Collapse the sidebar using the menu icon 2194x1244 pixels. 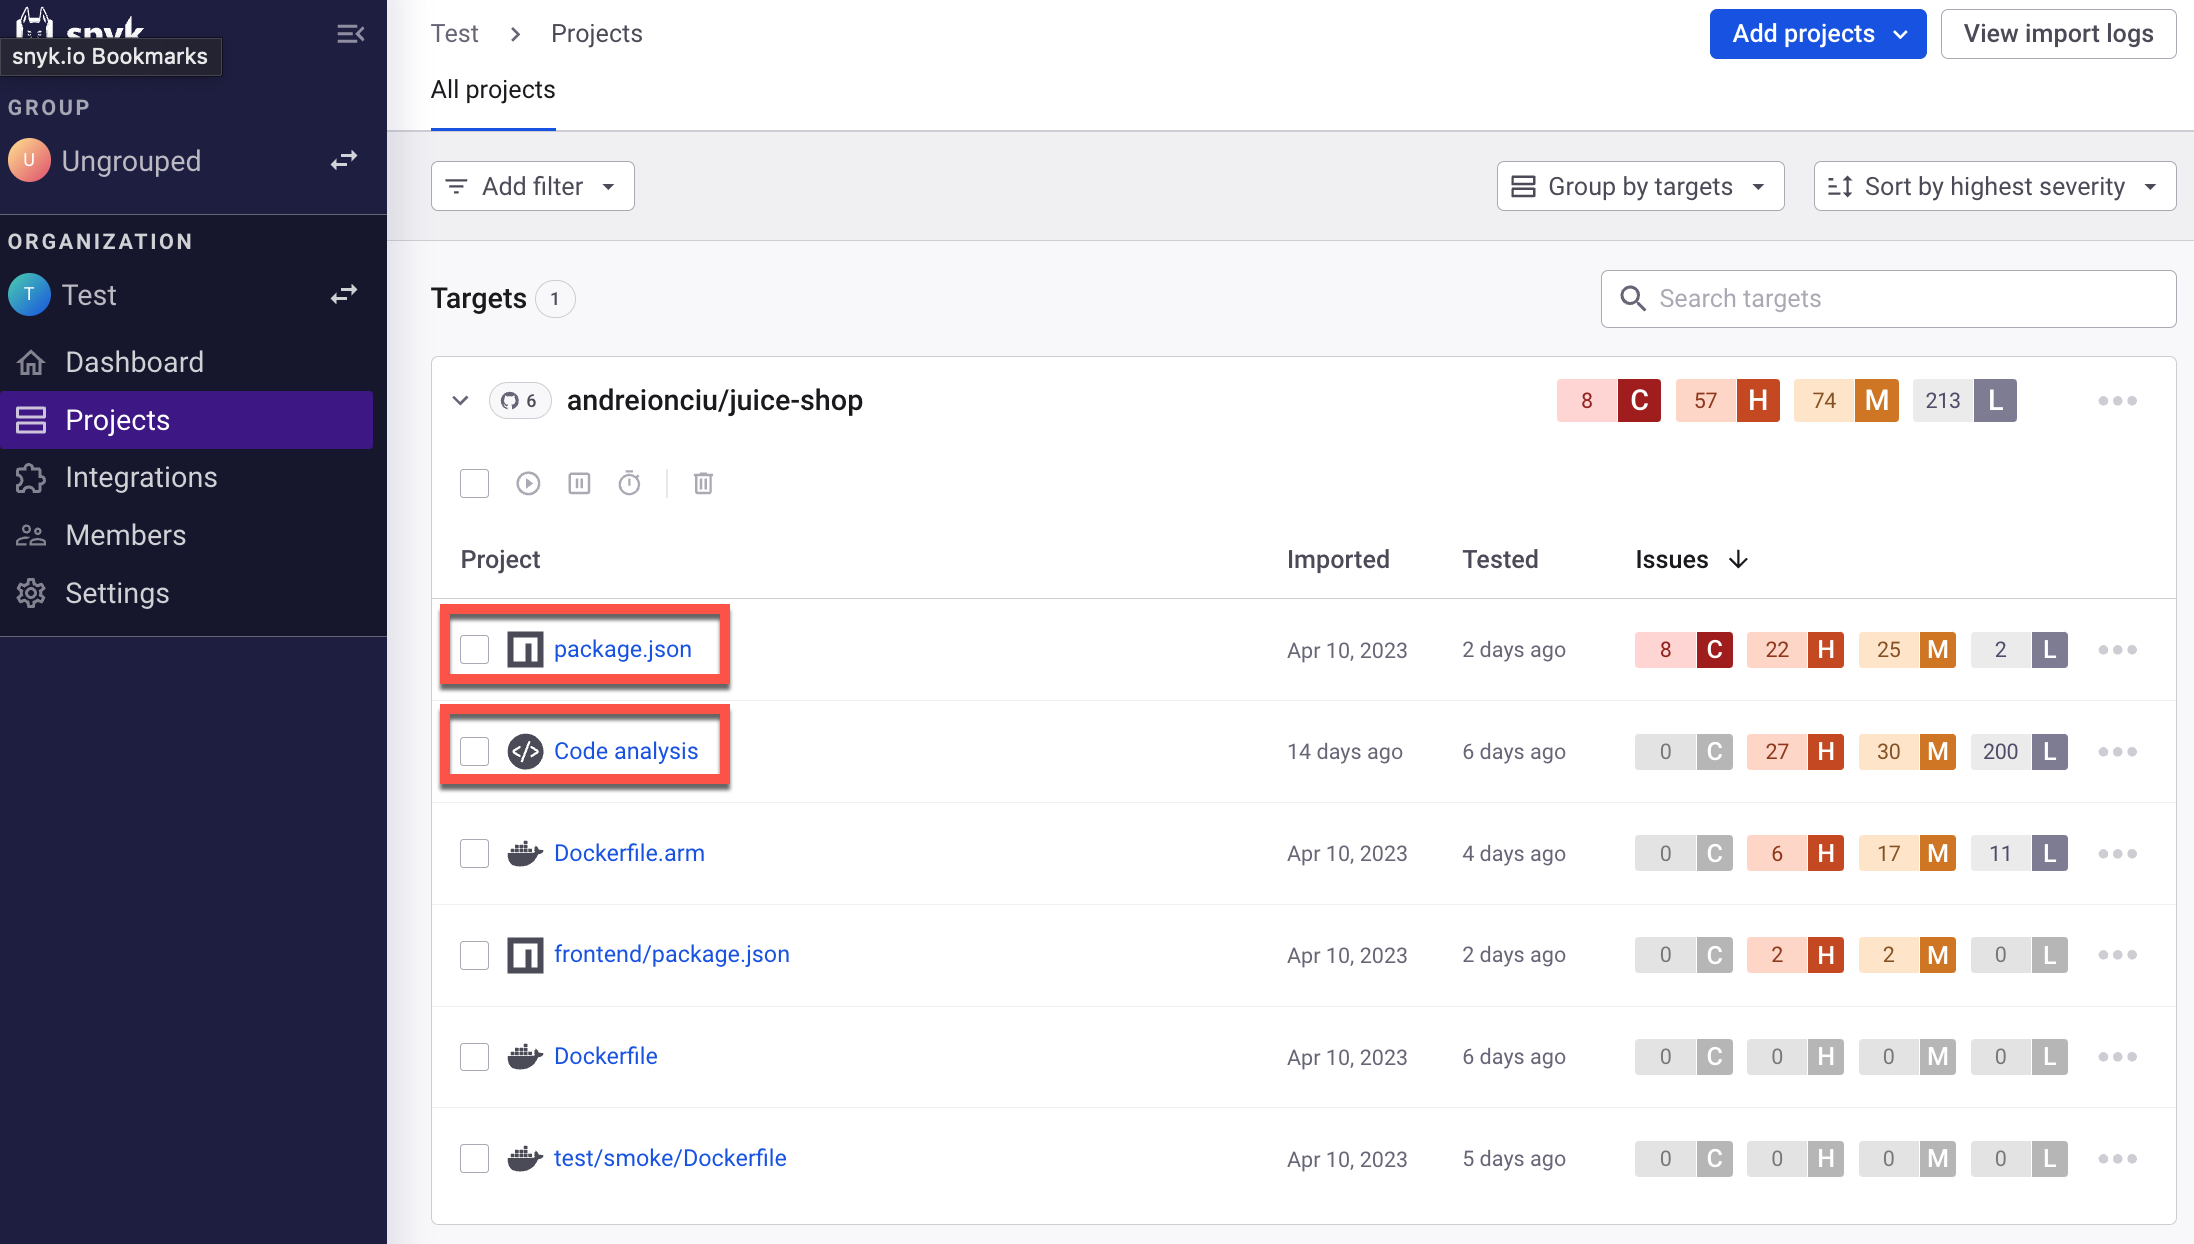coord(350,34)
